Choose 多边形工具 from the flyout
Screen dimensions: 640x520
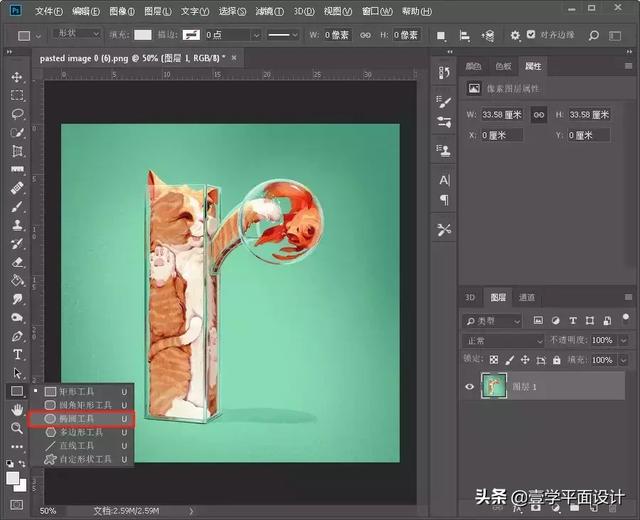pos(81,432)
